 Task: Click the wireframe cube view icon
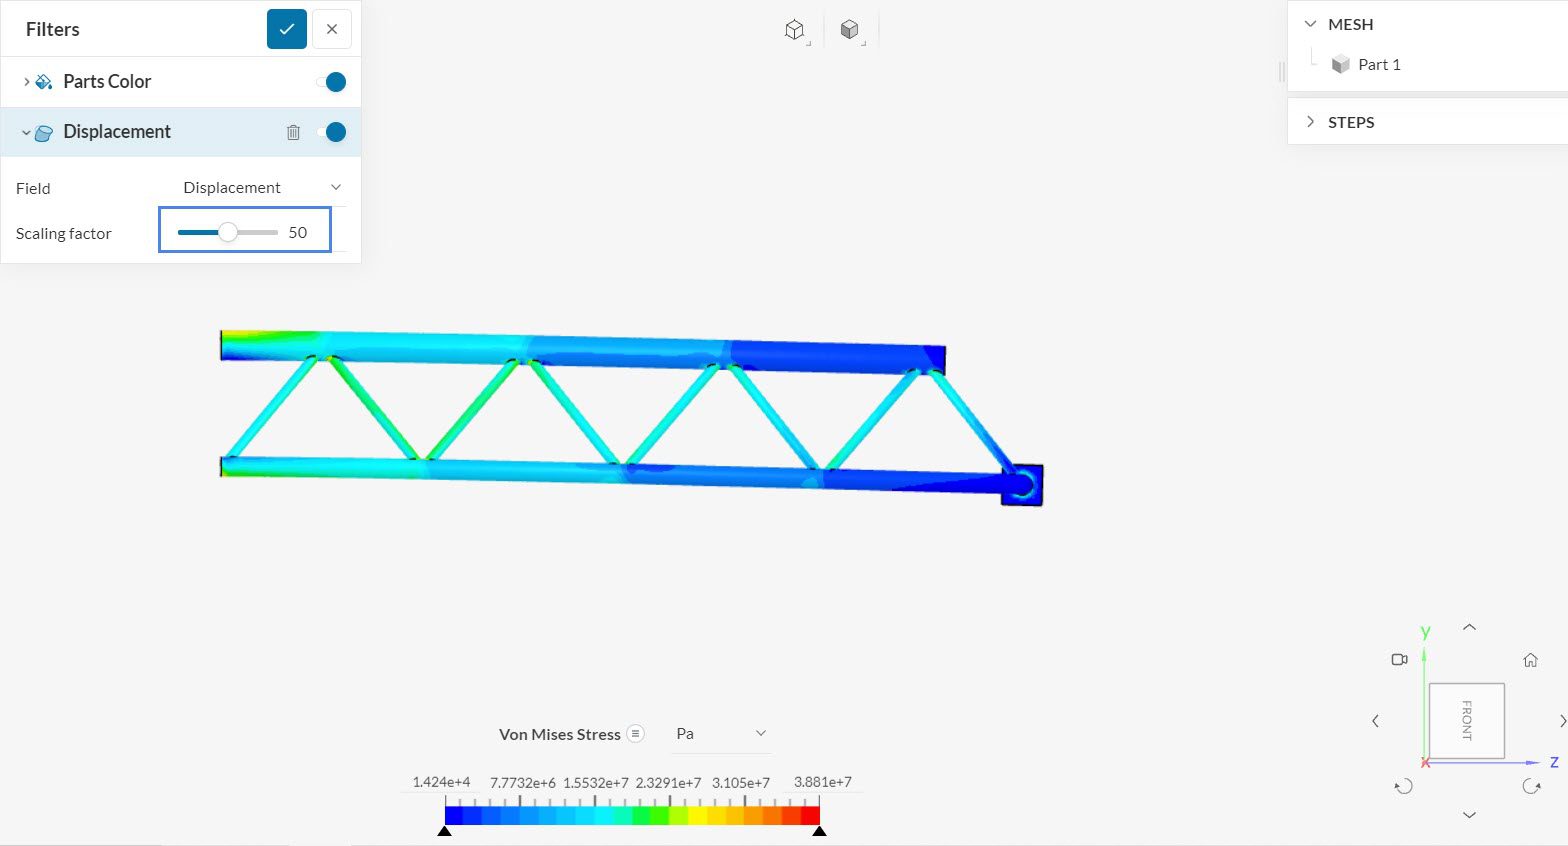pyautogui.click(x=794, y=30)
